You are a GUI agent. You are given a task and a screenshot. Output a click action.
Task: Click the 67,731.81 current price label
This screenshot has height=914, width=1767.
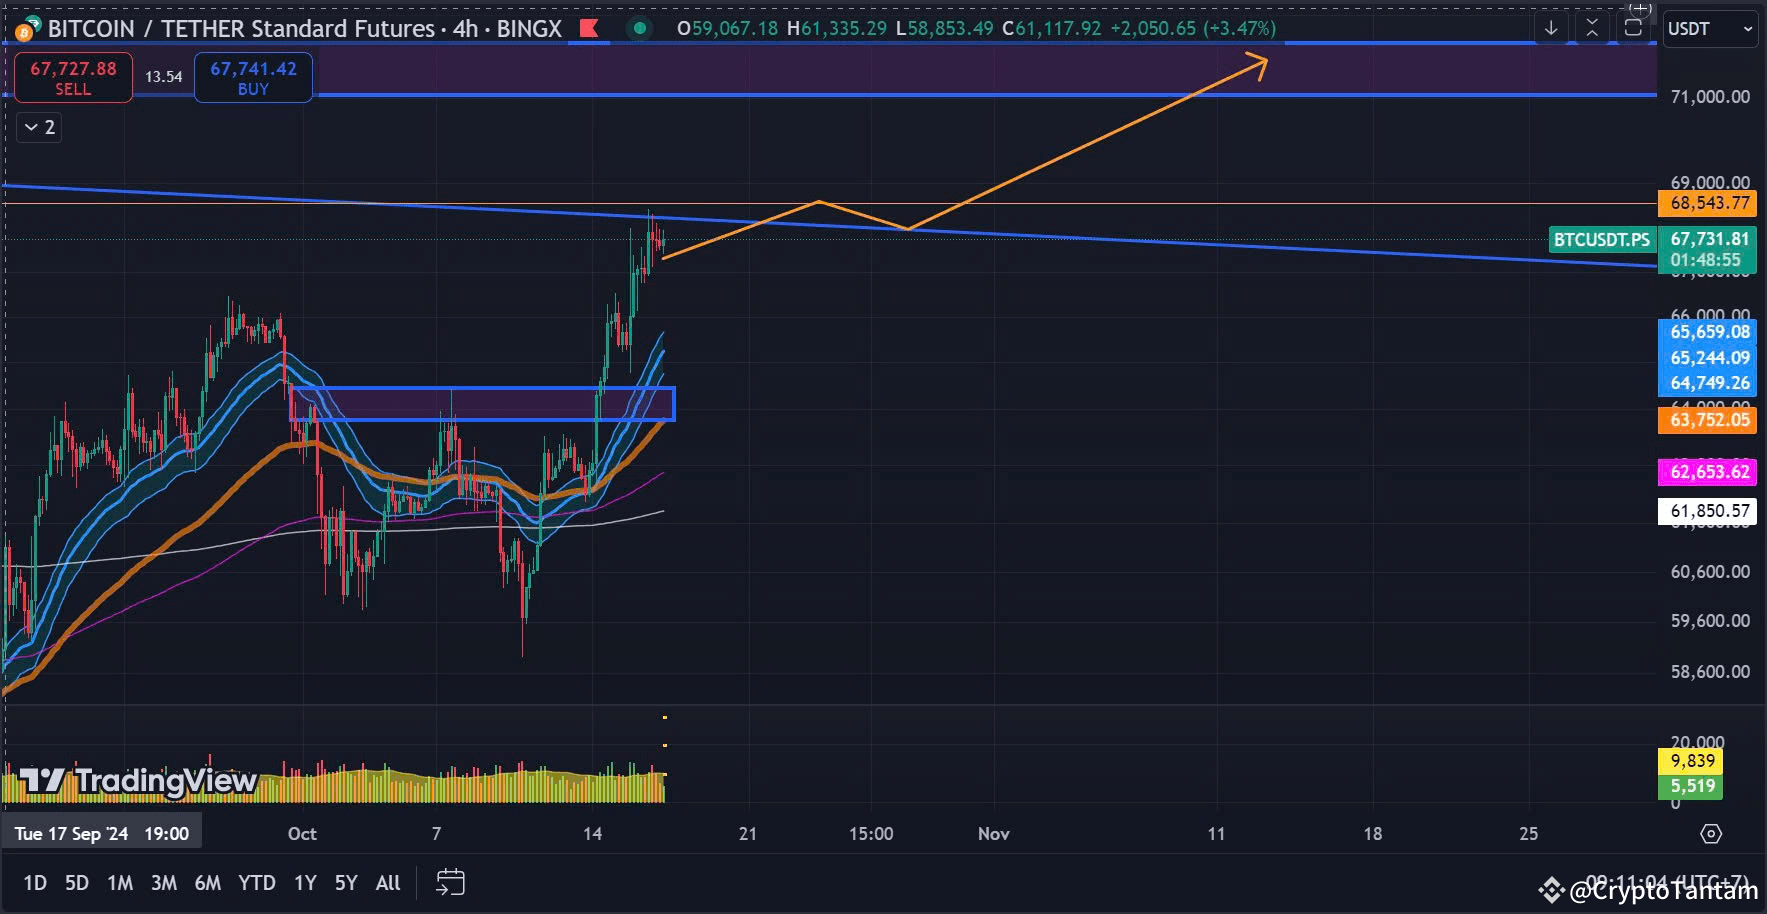[1709, 238]
